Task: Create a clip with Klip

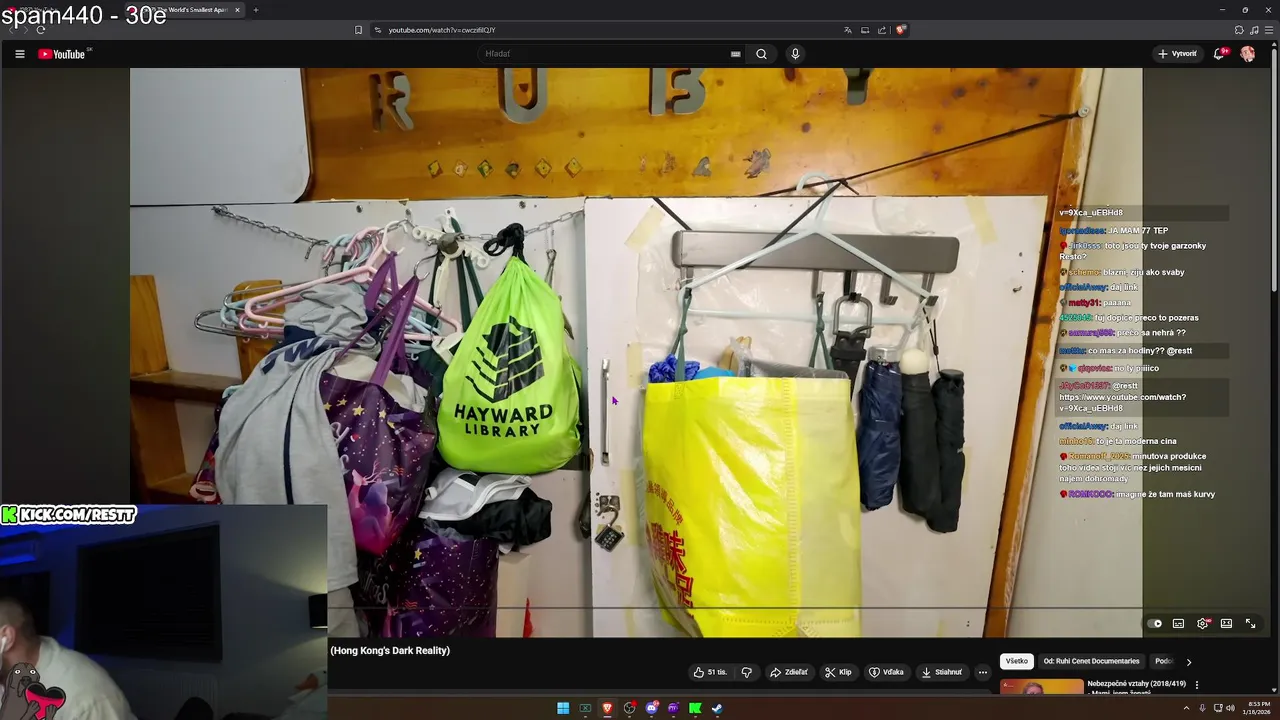Action: pos(838,672)
